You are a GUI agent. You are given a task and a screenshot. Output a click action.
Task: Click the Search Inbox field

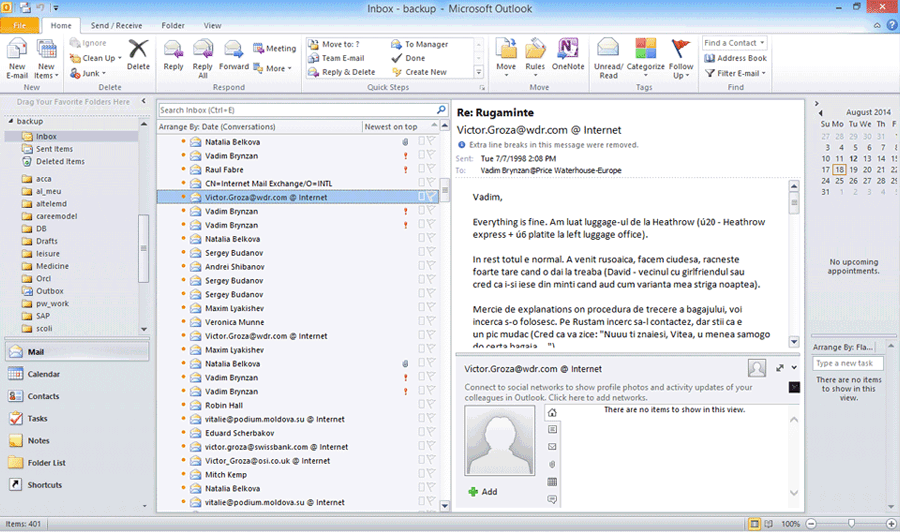[x=297, y=110]
